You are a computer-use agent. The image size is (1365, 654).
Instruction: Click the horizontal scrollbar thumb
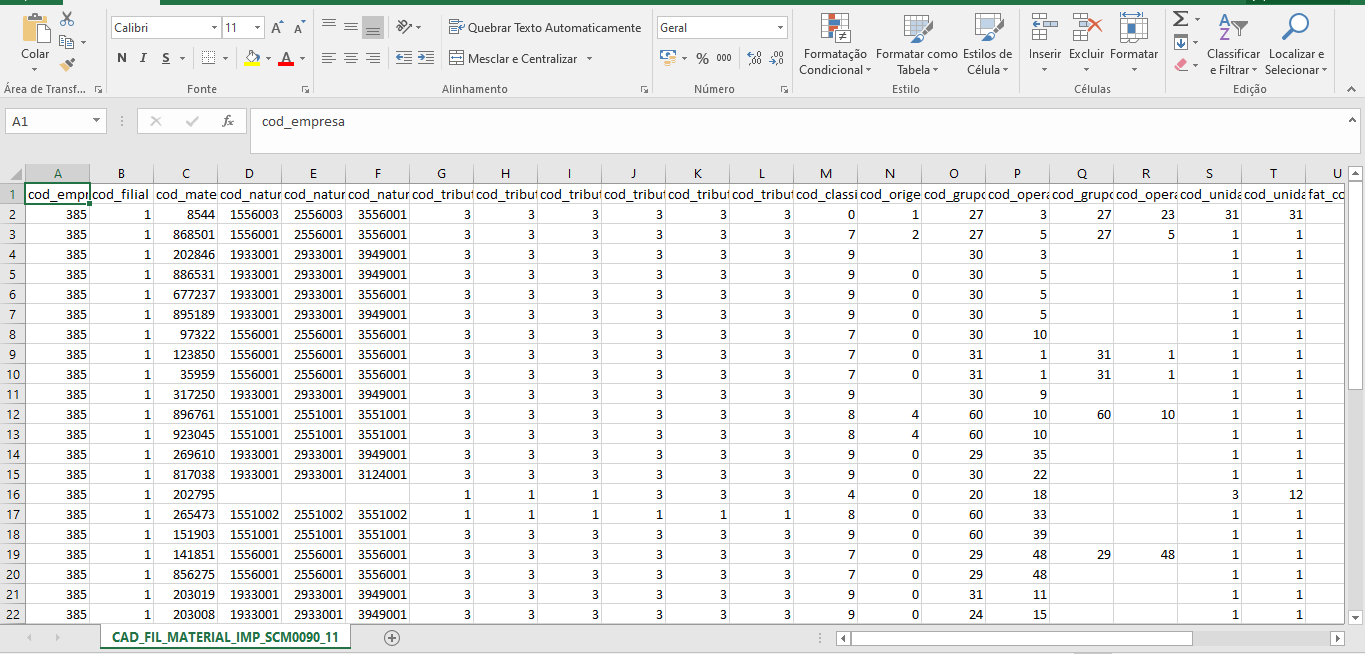1023,637
